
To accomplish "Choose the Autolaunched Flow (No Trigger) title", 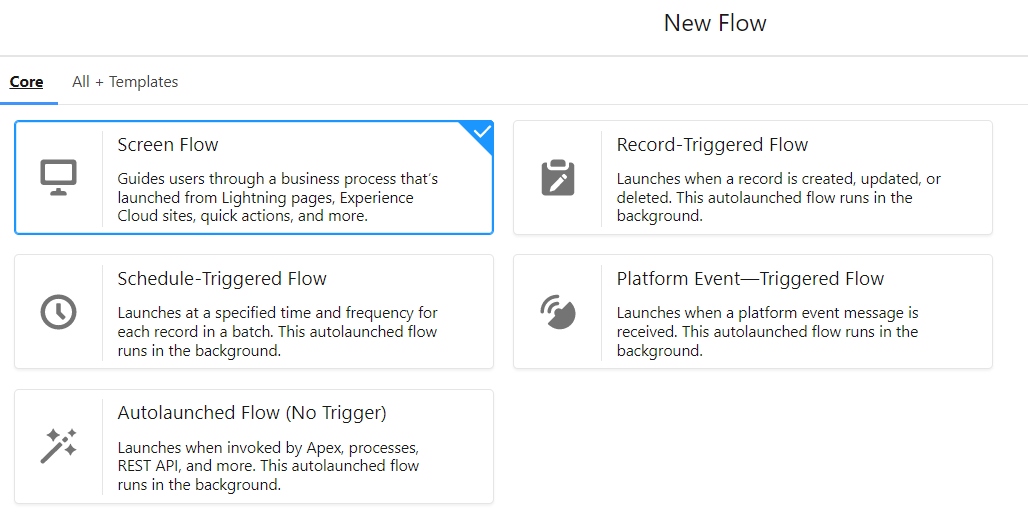I will coord(252,413).
